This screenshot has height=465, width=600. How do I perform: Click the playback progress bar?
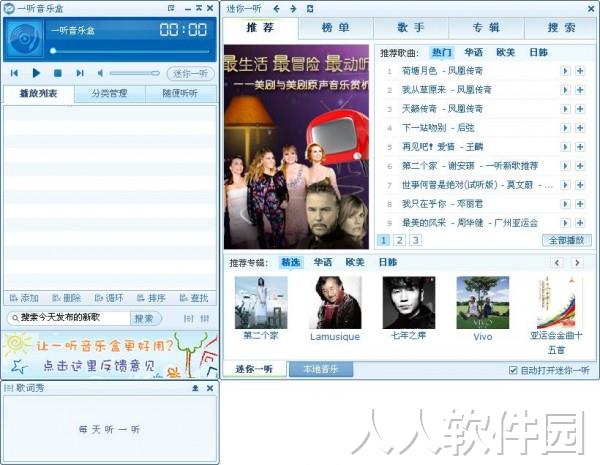tap(130, 51)
